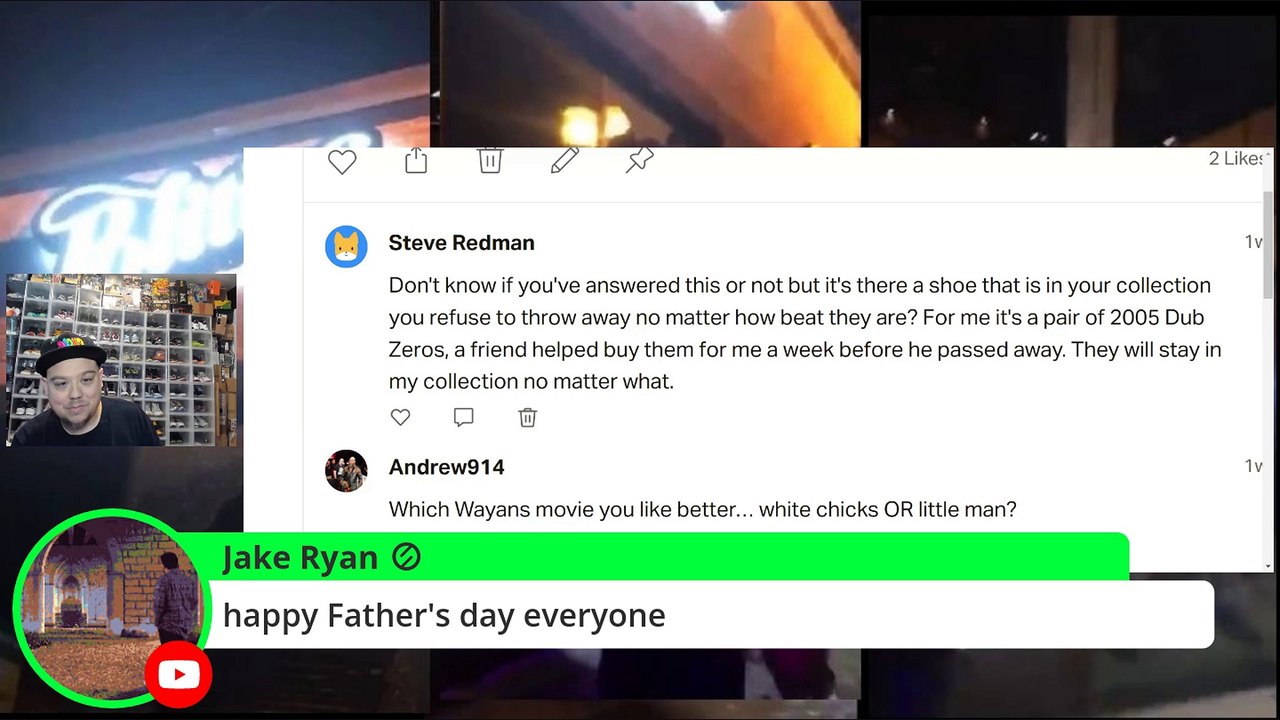The height and width of the screenshot is (720, 1280).
Task: Like Steve Redman's comment
Action: (x=400, y=418)
